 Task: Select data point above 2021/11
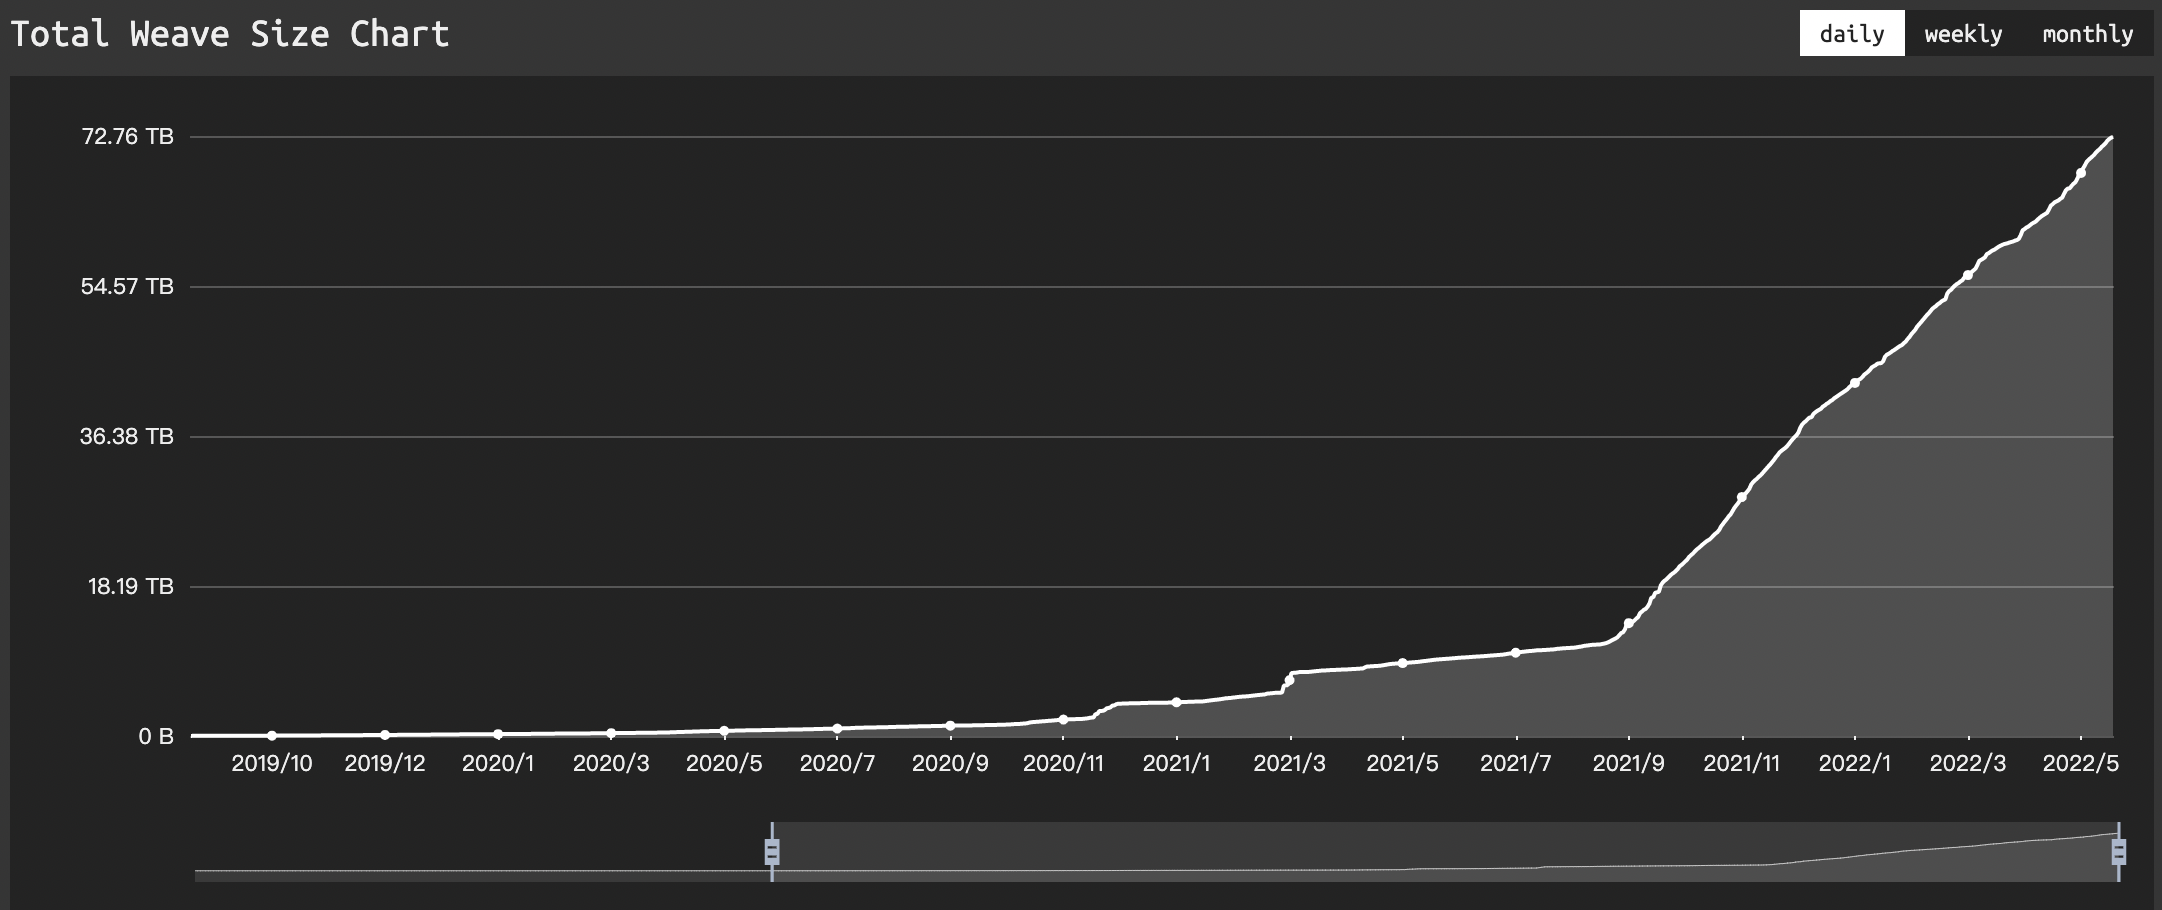click(x=1742, y=497)
